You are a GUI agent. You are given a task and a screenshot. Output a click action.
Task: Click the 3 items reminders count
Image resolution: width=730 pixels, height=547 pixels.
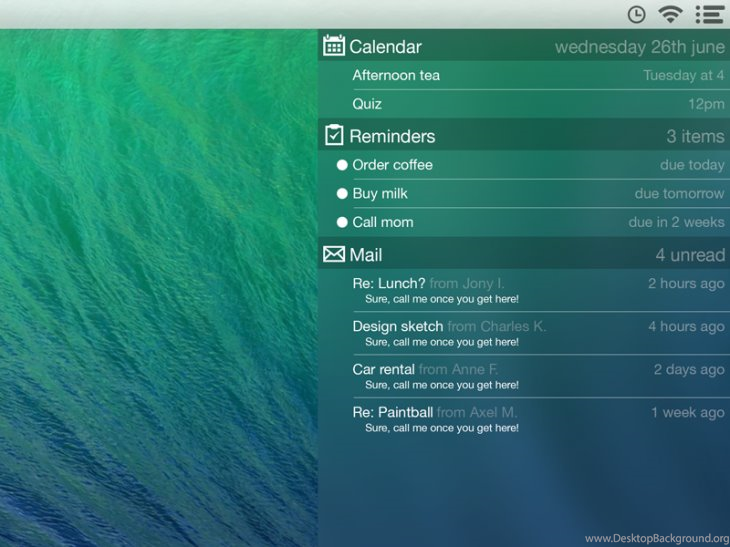(695, 136)
